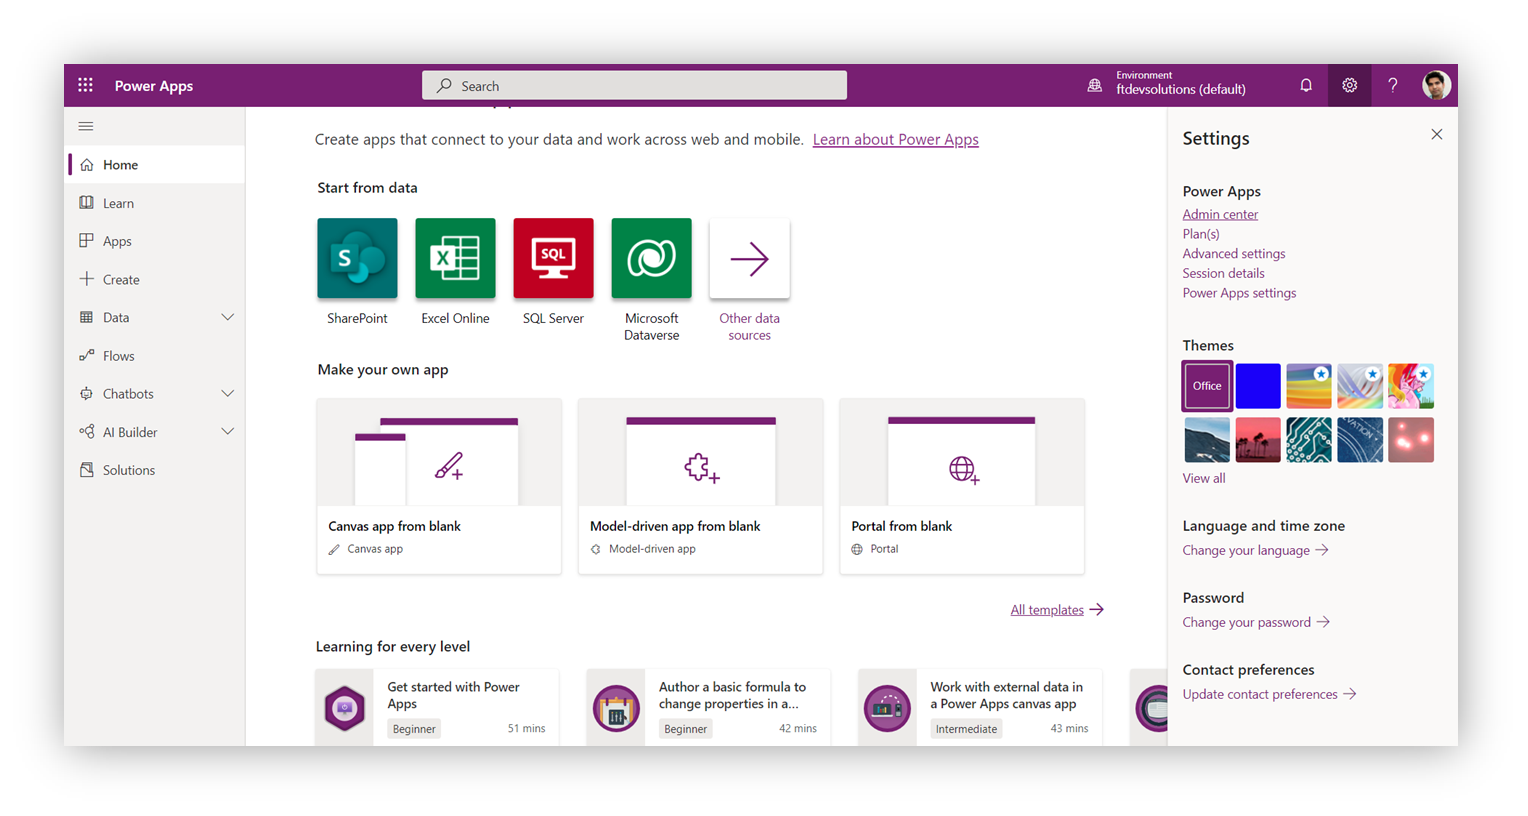1528x816 pixels.
Task: Click the Work with external data course icon
Action: 887,708
